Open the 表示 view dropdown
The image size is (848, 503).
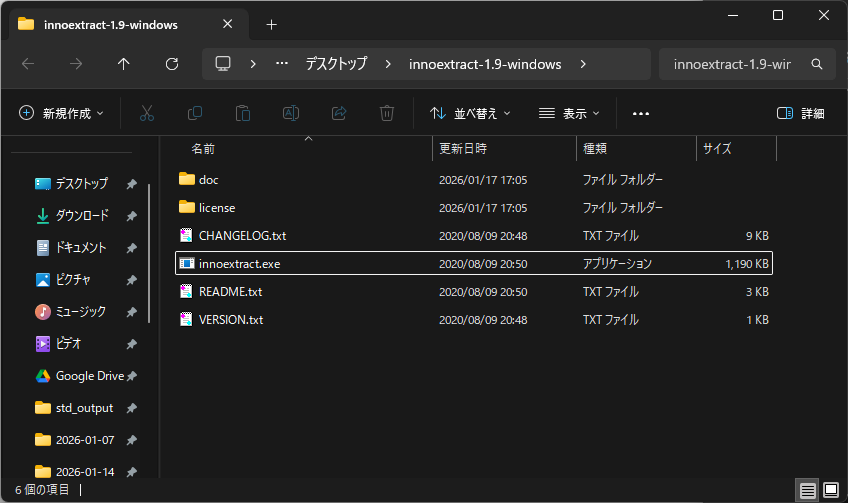tap(569, 113)
